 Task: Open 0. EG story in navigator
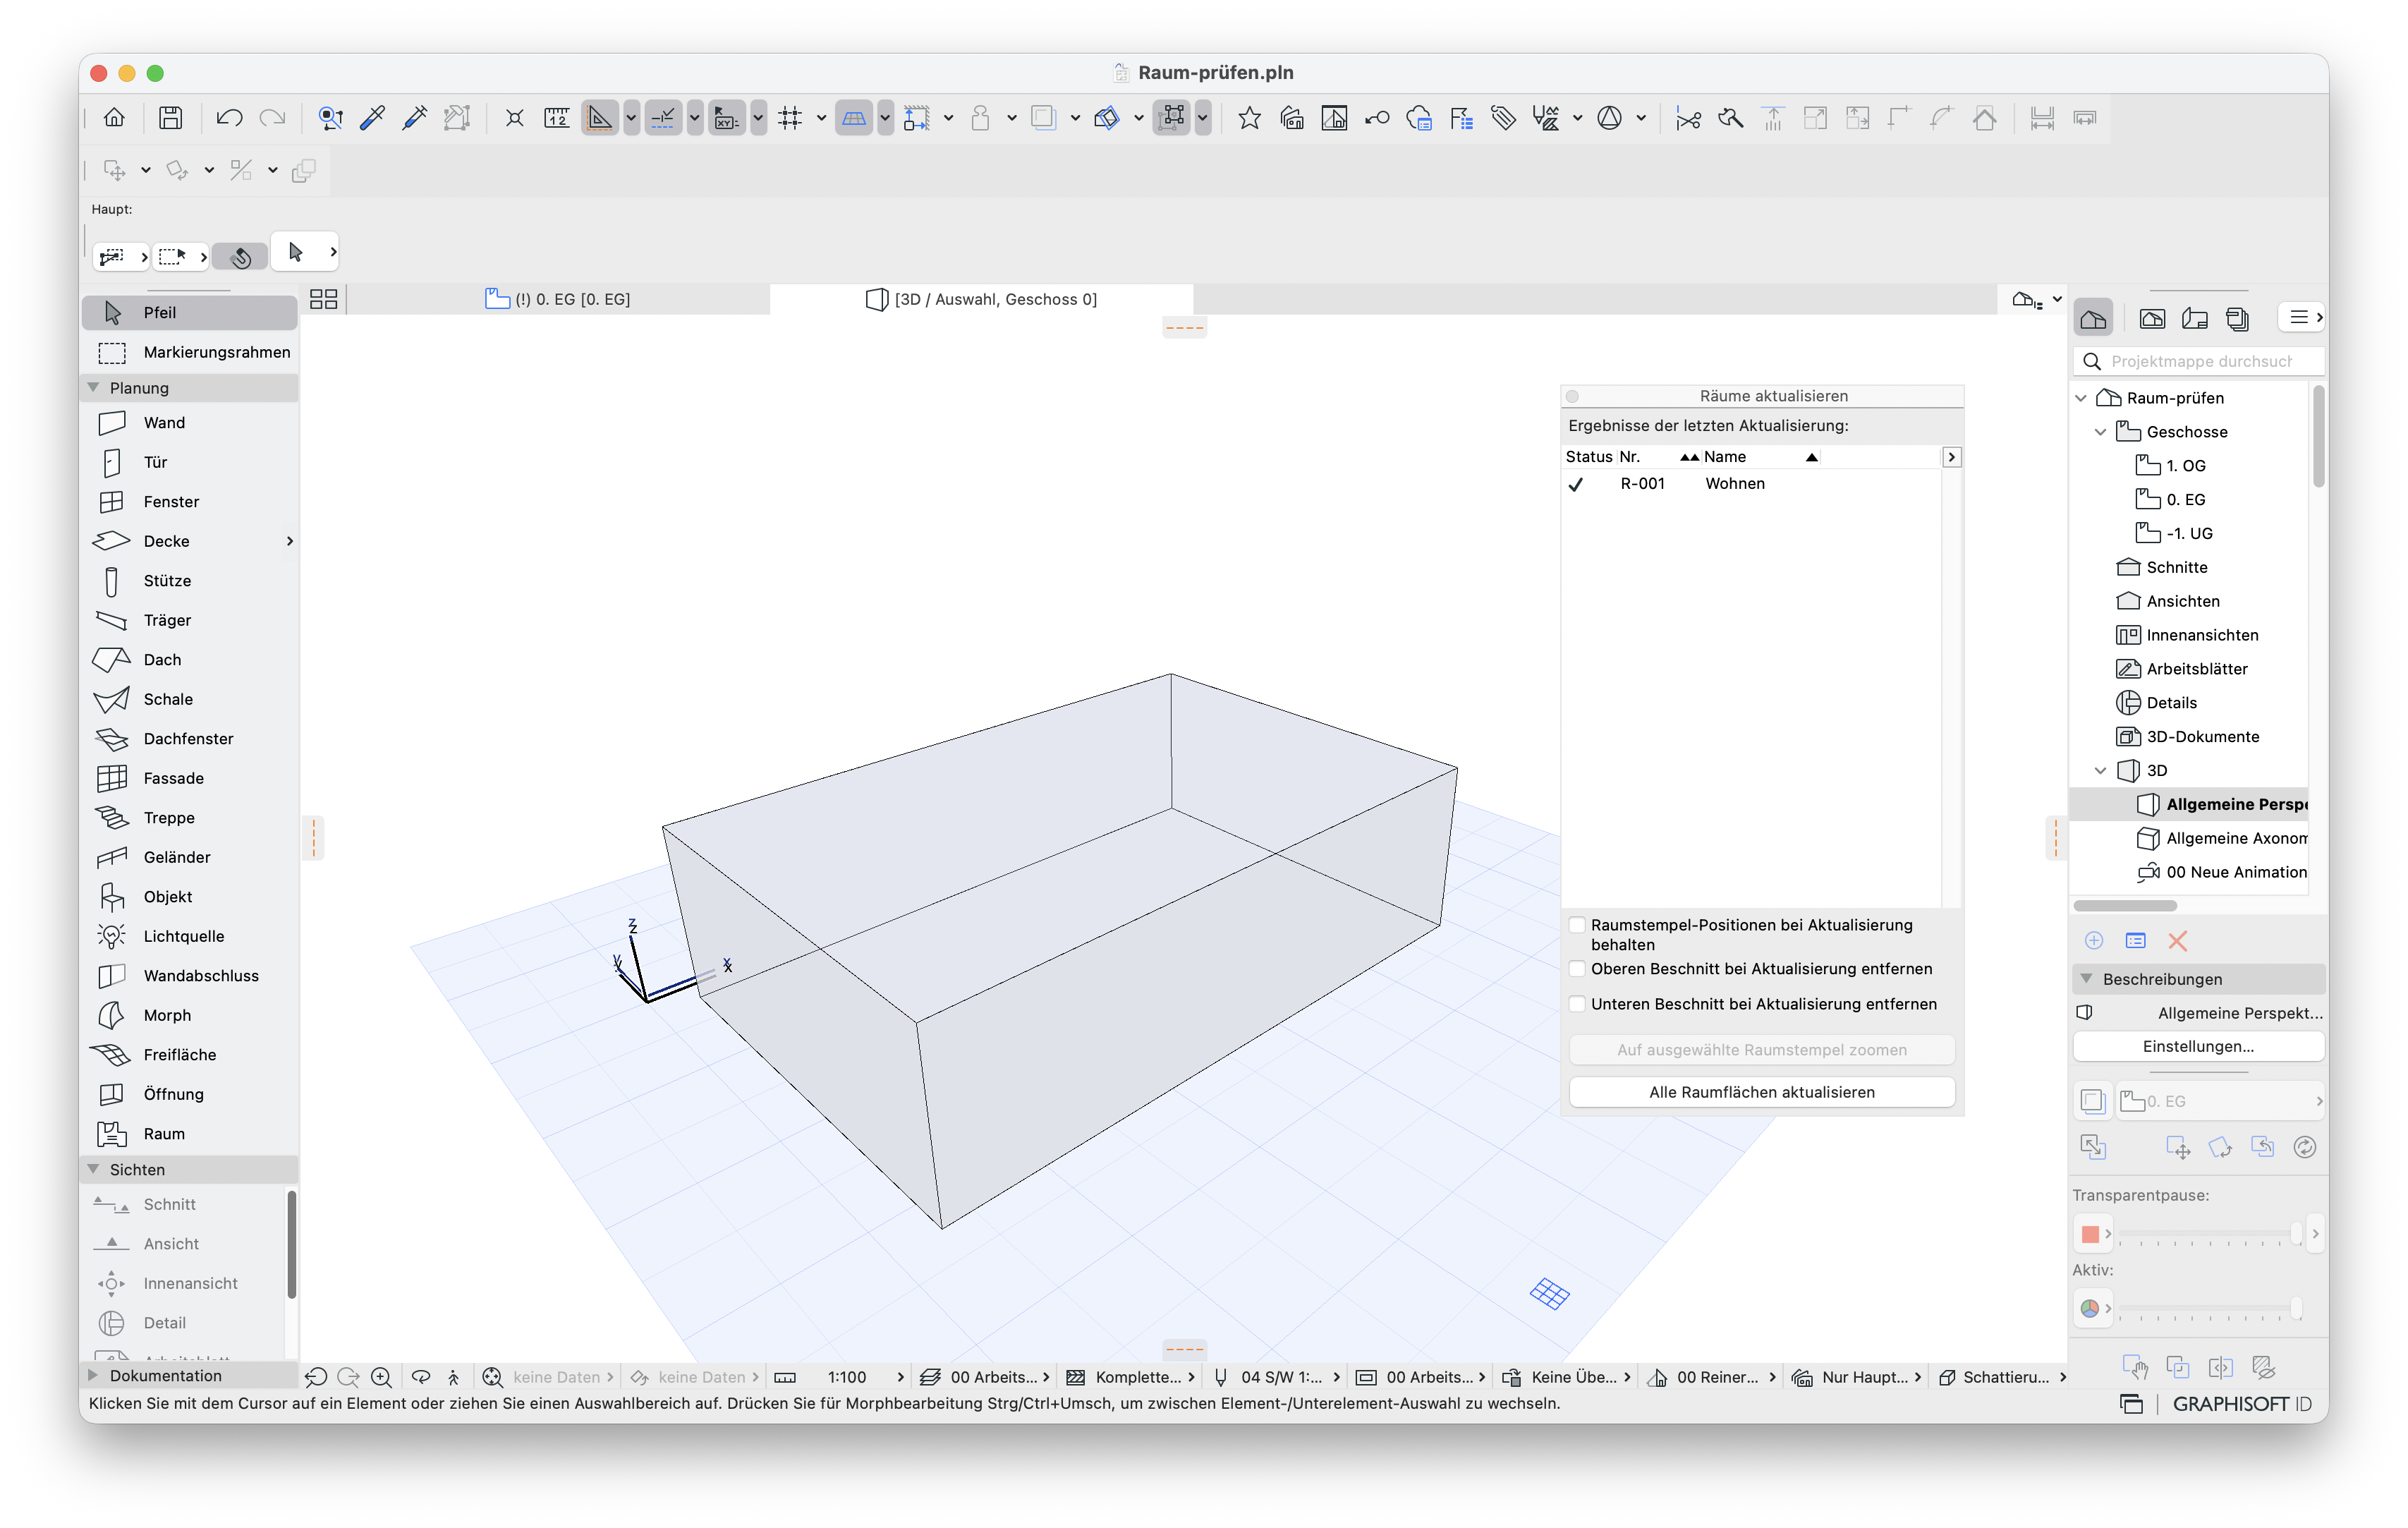click(2185, 499)
